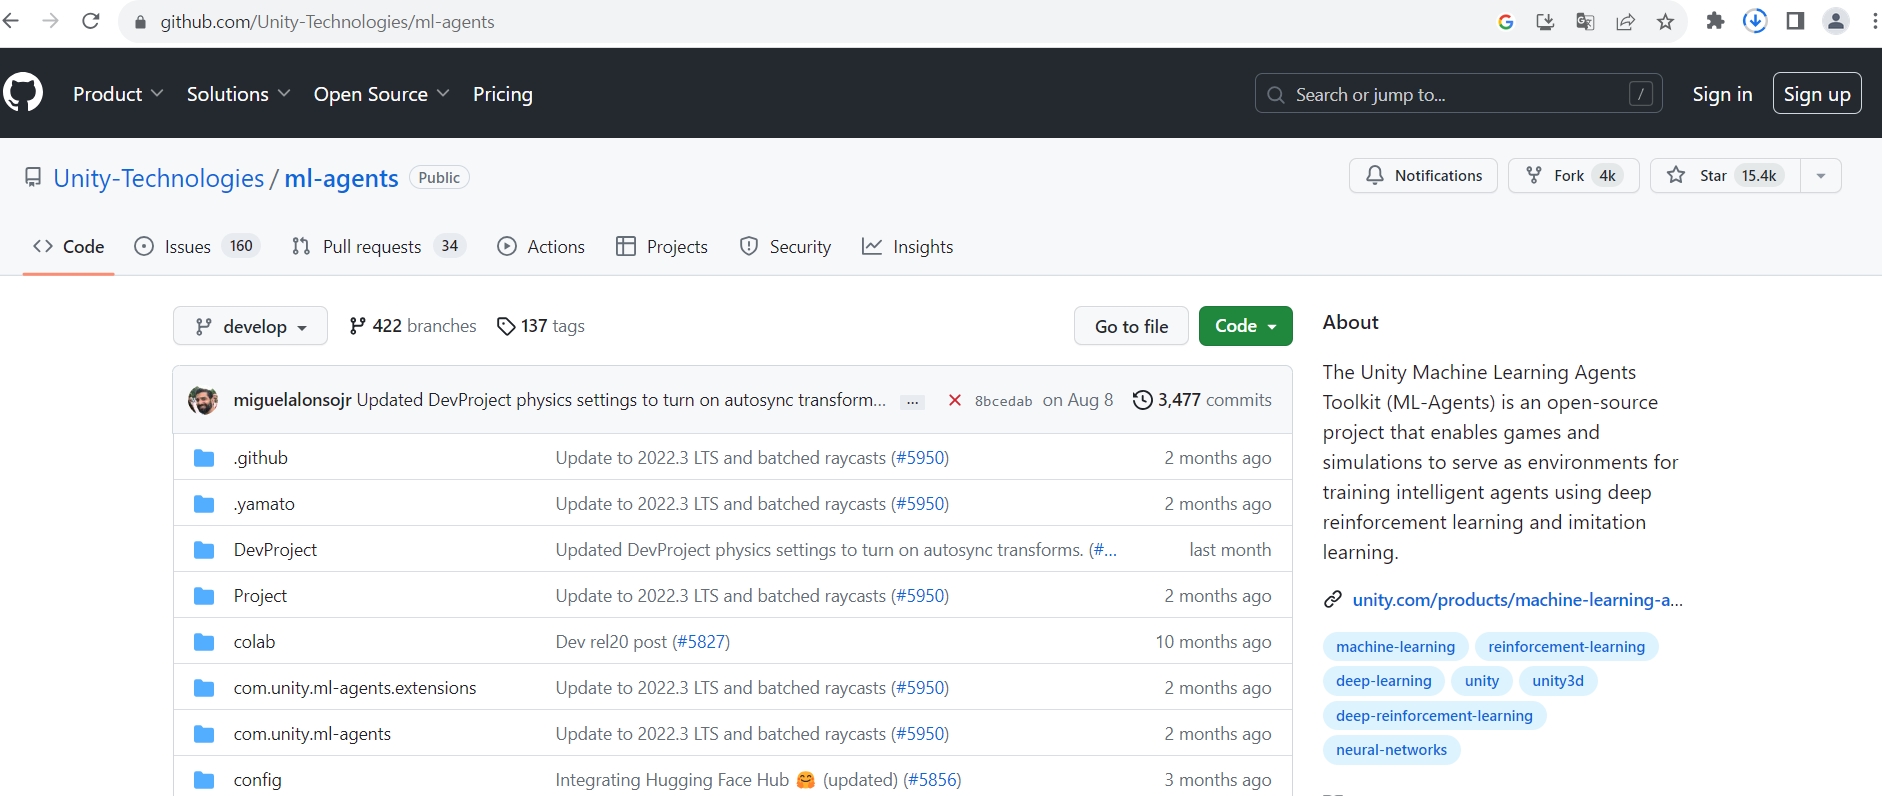Toggle browser side panel icon
Viewport: 1882px width, 796px height.
click(x=1795, y=21)
